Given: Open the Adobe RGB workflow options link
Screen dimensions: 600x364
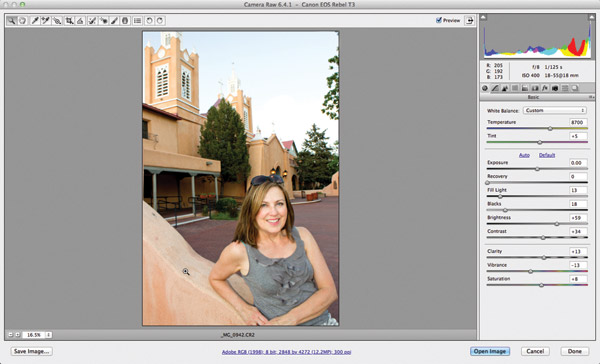Looking at the screenshot, I should pos(286,352).
